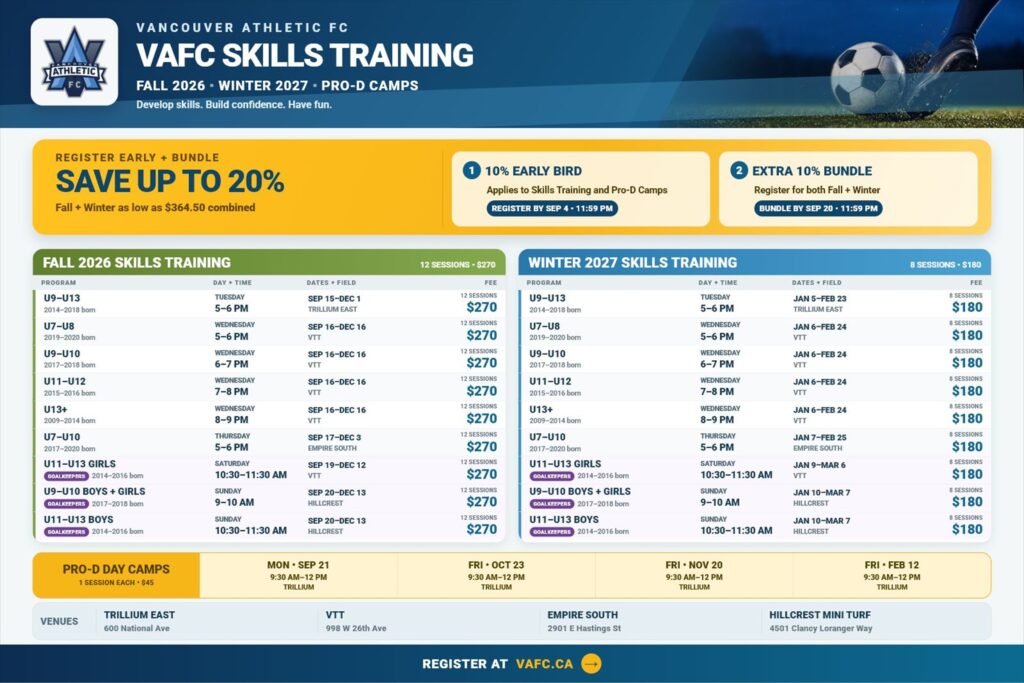The image size is (1024, 683).
Task: Click the '600 National Ave' address
Action: pos(136,628)
